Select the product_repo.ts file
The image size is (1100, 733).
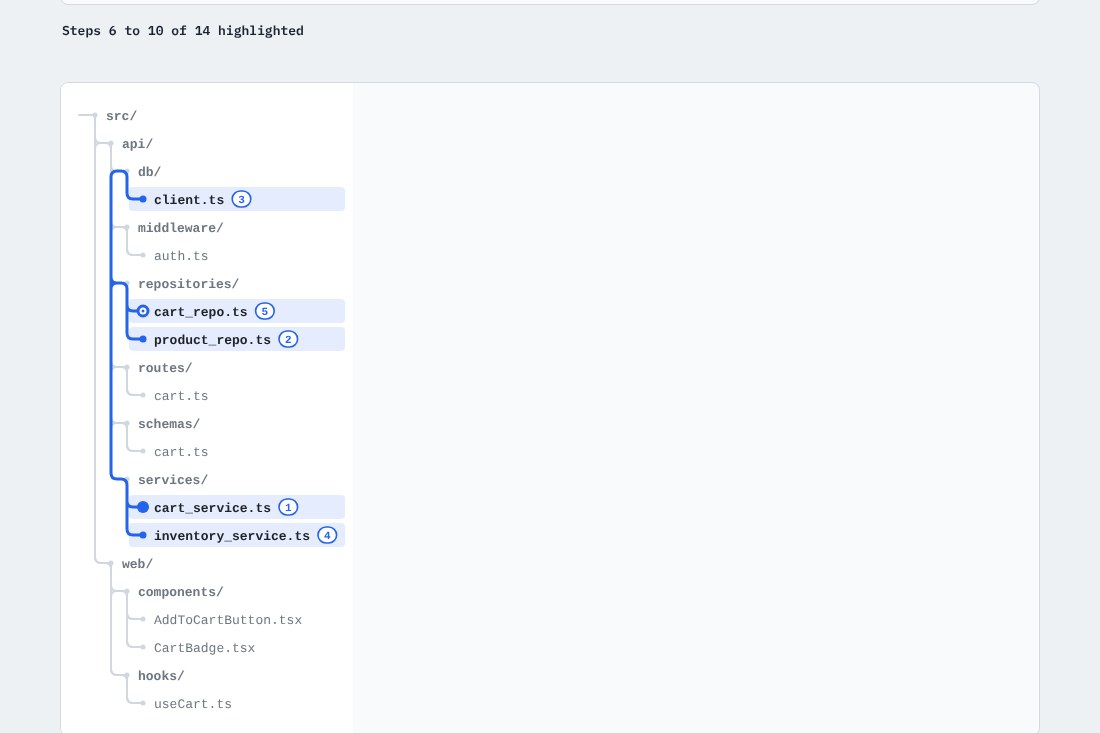click(x=237, y=339)
